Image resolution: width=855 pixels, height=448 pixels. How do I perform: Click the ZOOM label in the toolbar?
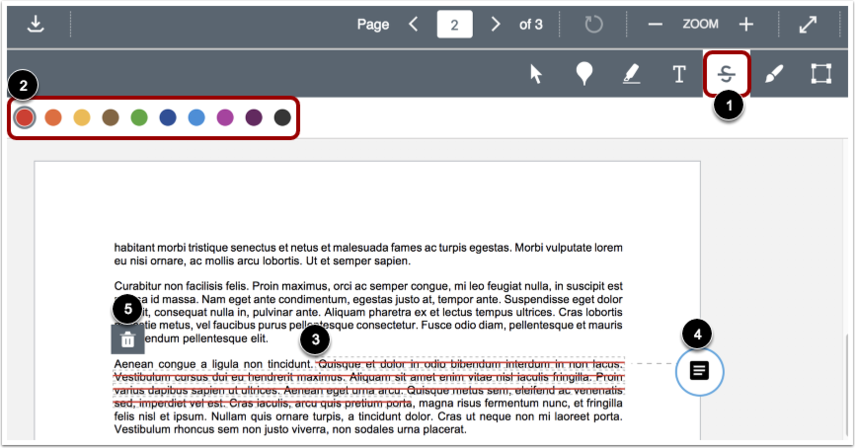click(700, 24)
